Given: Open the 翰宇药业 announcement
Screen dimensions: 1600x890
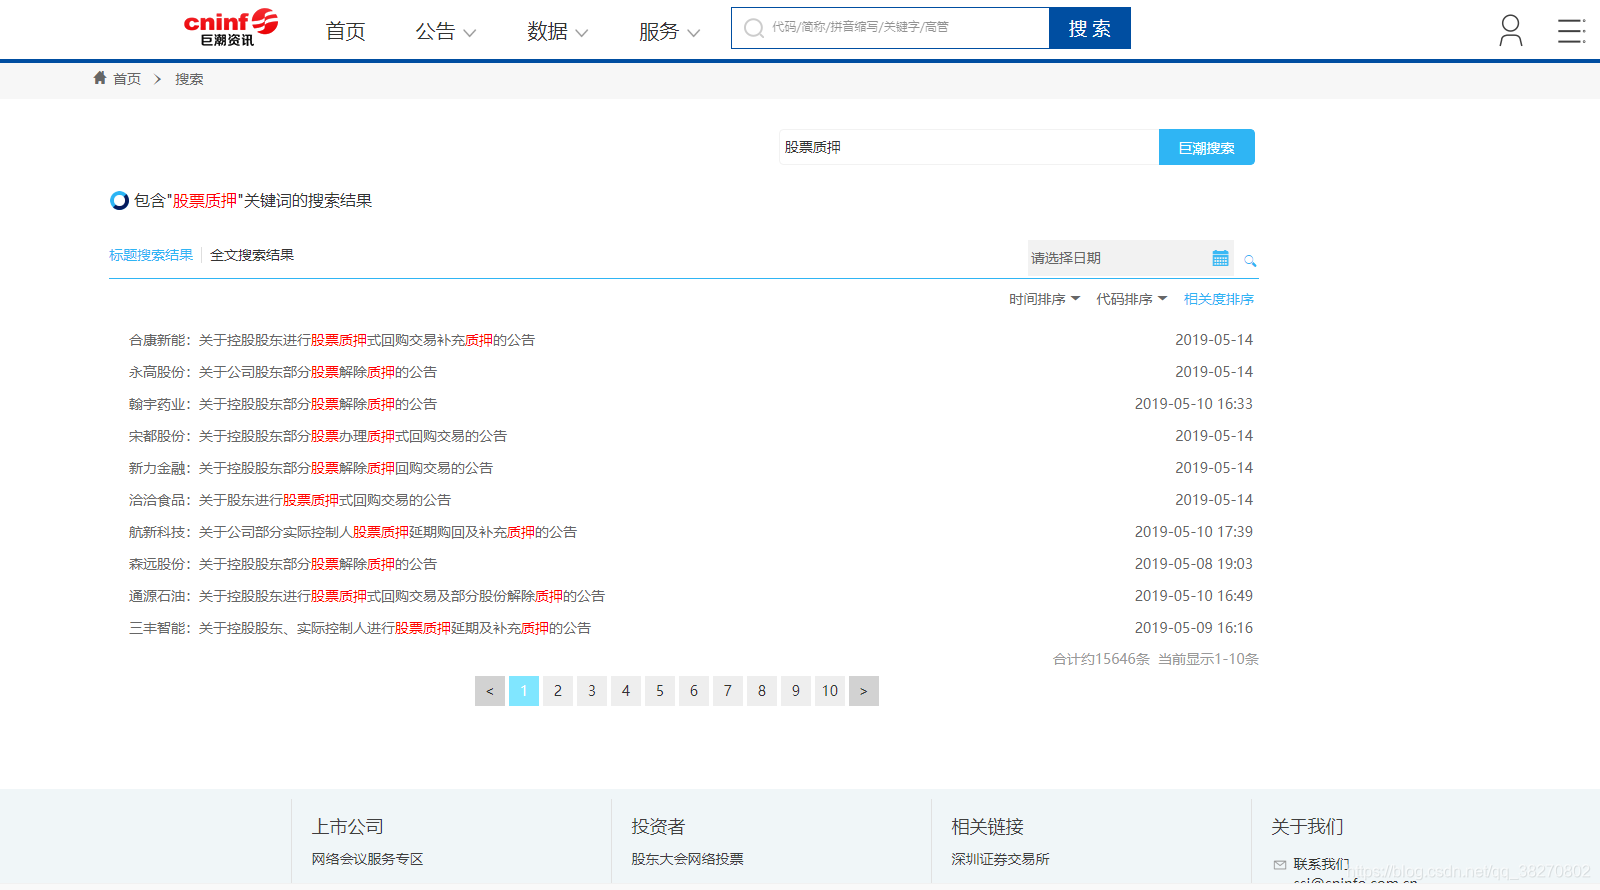Looking at the screenshot, I should tap(283, 404).
